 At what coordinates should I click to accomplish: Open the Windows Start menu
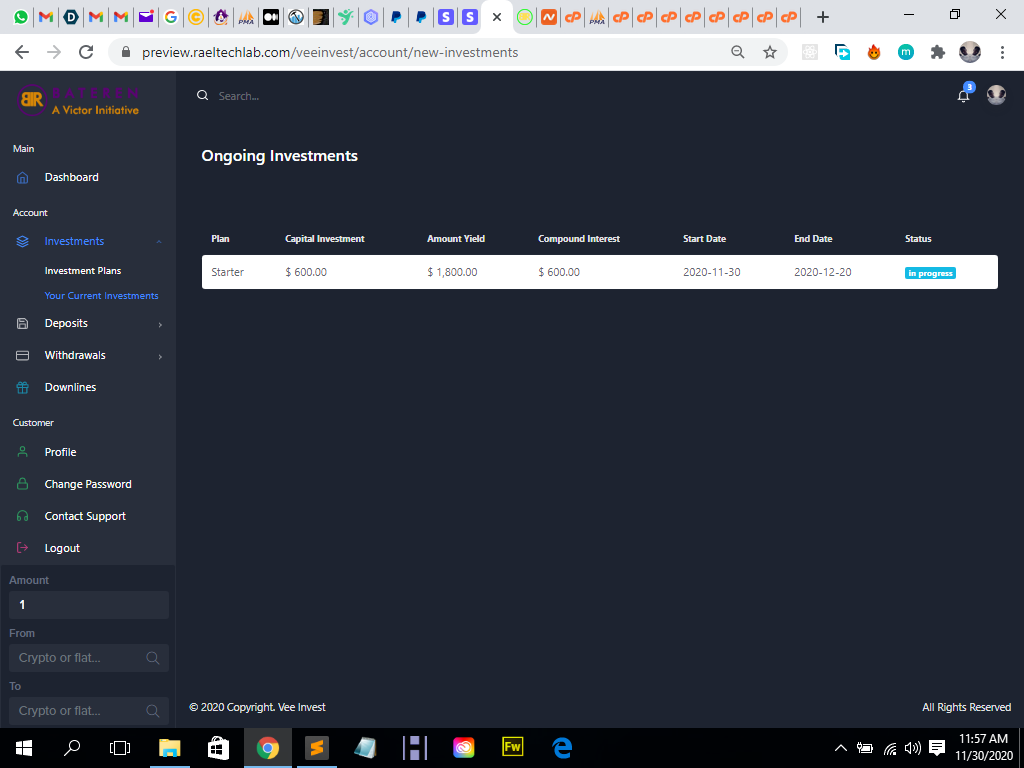[x=24, y=748]
